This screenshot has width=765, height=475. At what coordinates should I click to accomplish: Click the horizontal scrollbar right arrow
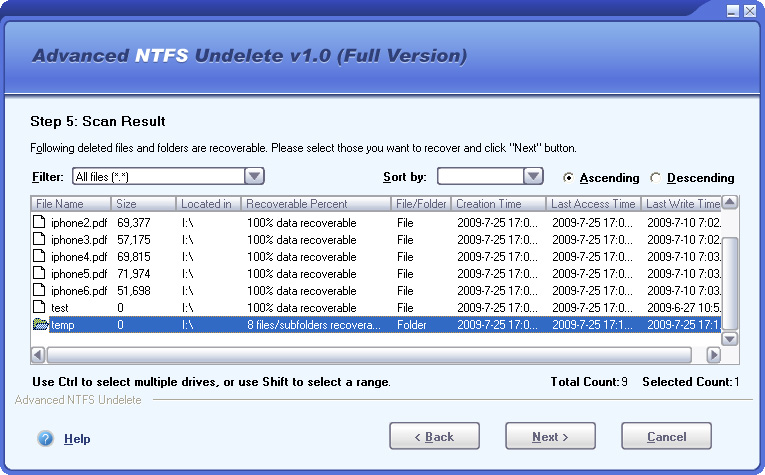(x=713, y=355)
